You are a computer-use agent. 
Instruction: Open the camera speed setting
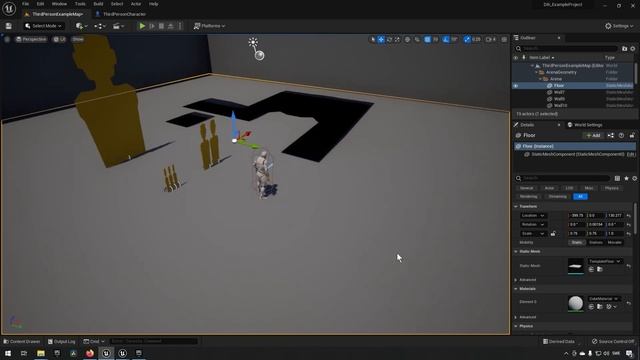491,40
